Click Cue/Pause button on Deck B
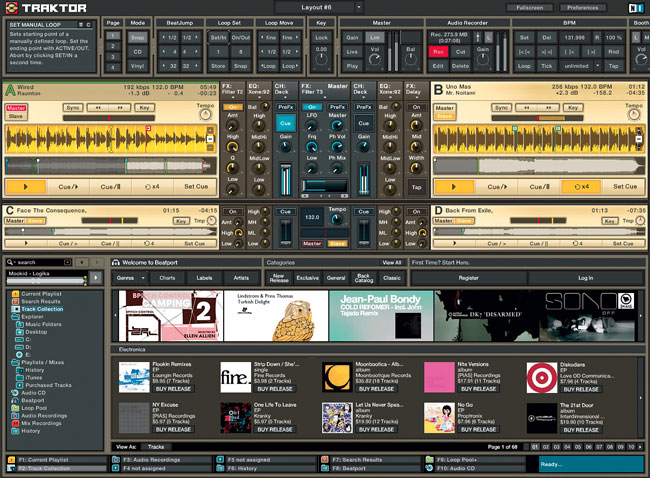This screenshot has width=650, height=478. point(539,187)
